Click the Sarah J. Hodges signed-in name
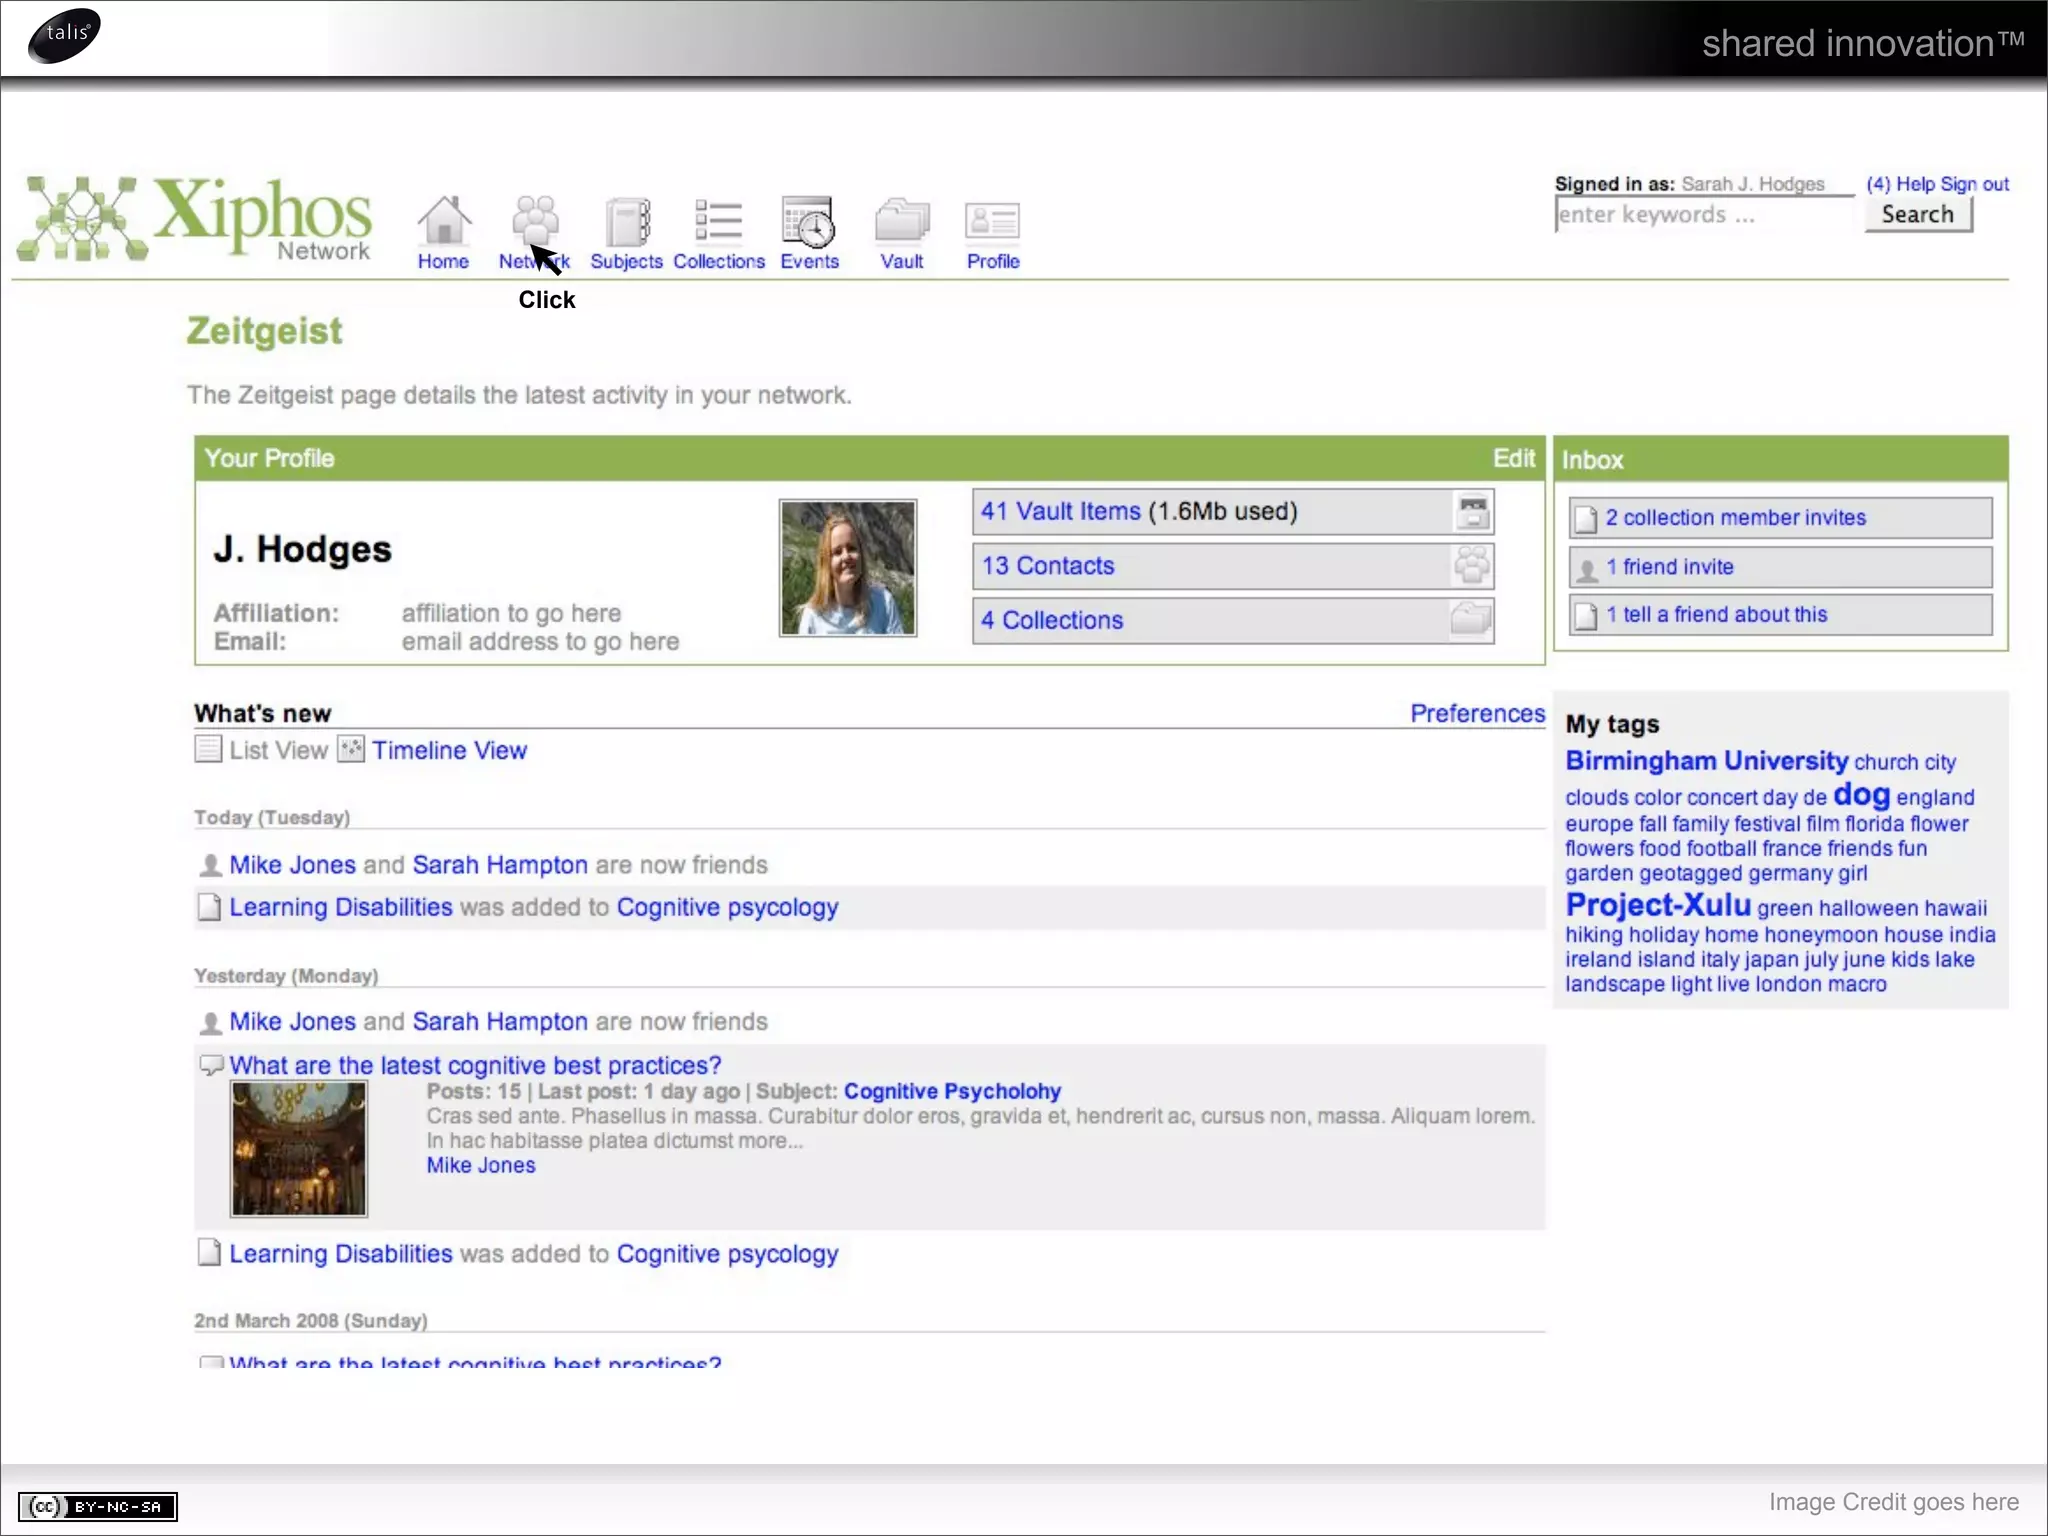The image size is (2048, 1536). tap(1753, 184)
